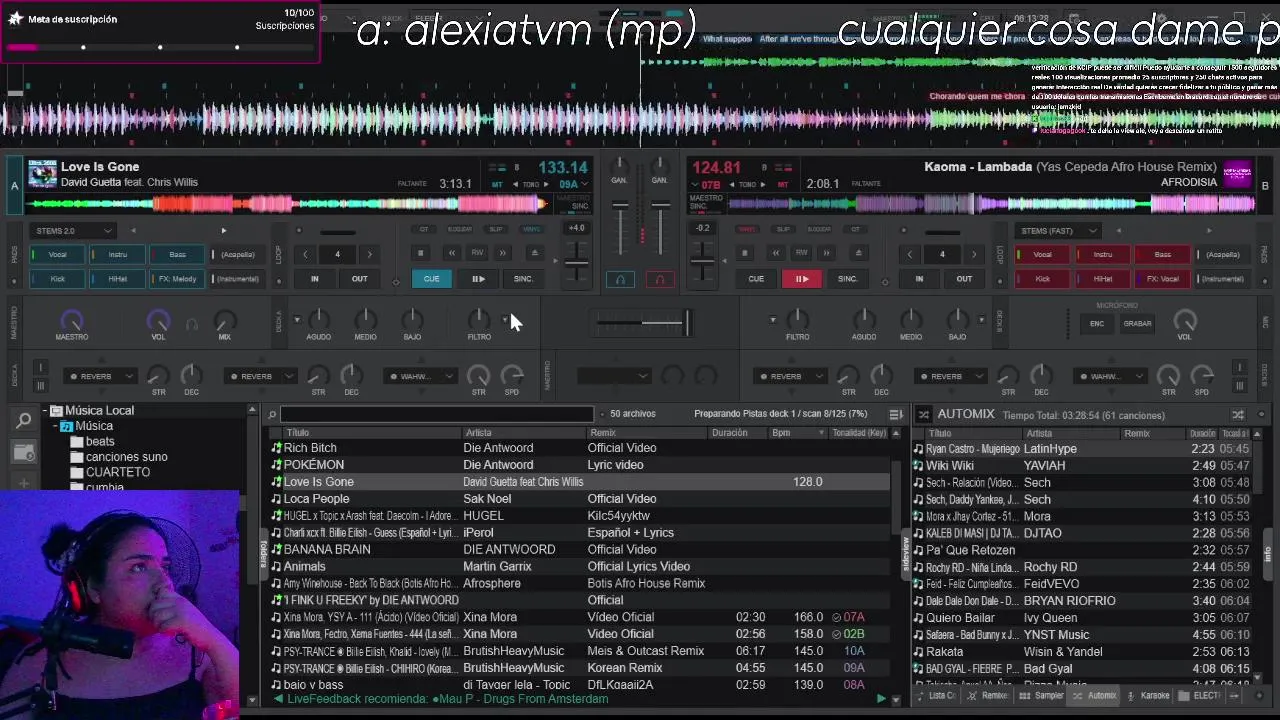Toggle SLIP mode on deck B
Viewport: 1280px width, 720px height.
coord(783,229)
